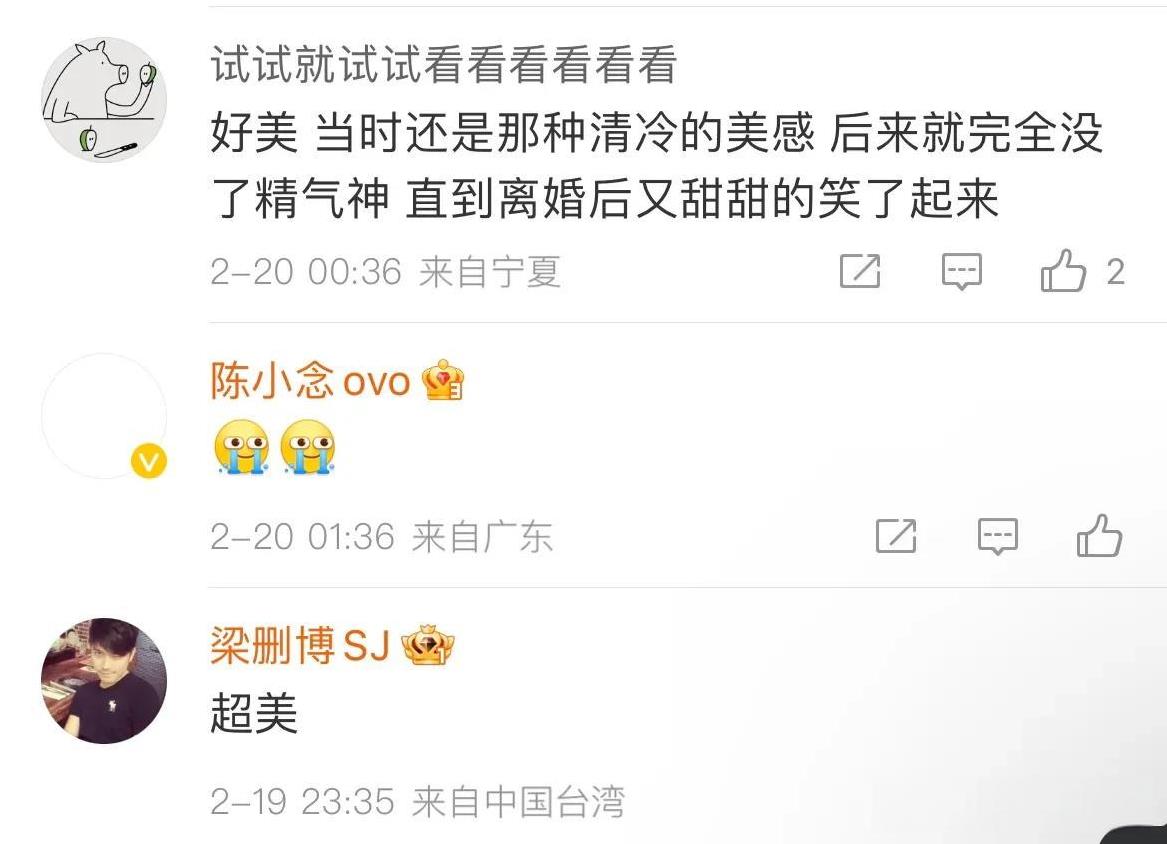Visit 梁删博SJ's username link
Image resolution: width=1167 pixels, height=844 pixels.
click(x=300, y=645)
